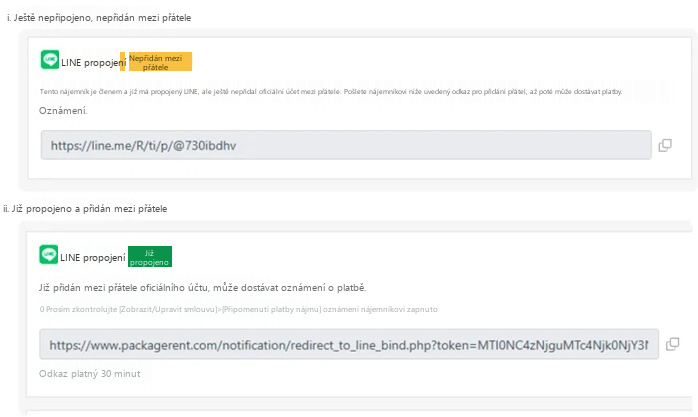Click the sentence starting 'Již přidán mezi přátele oficiálního účtu'
The image size is (698, 417).
pyautogui.click(x=203, y=288)
